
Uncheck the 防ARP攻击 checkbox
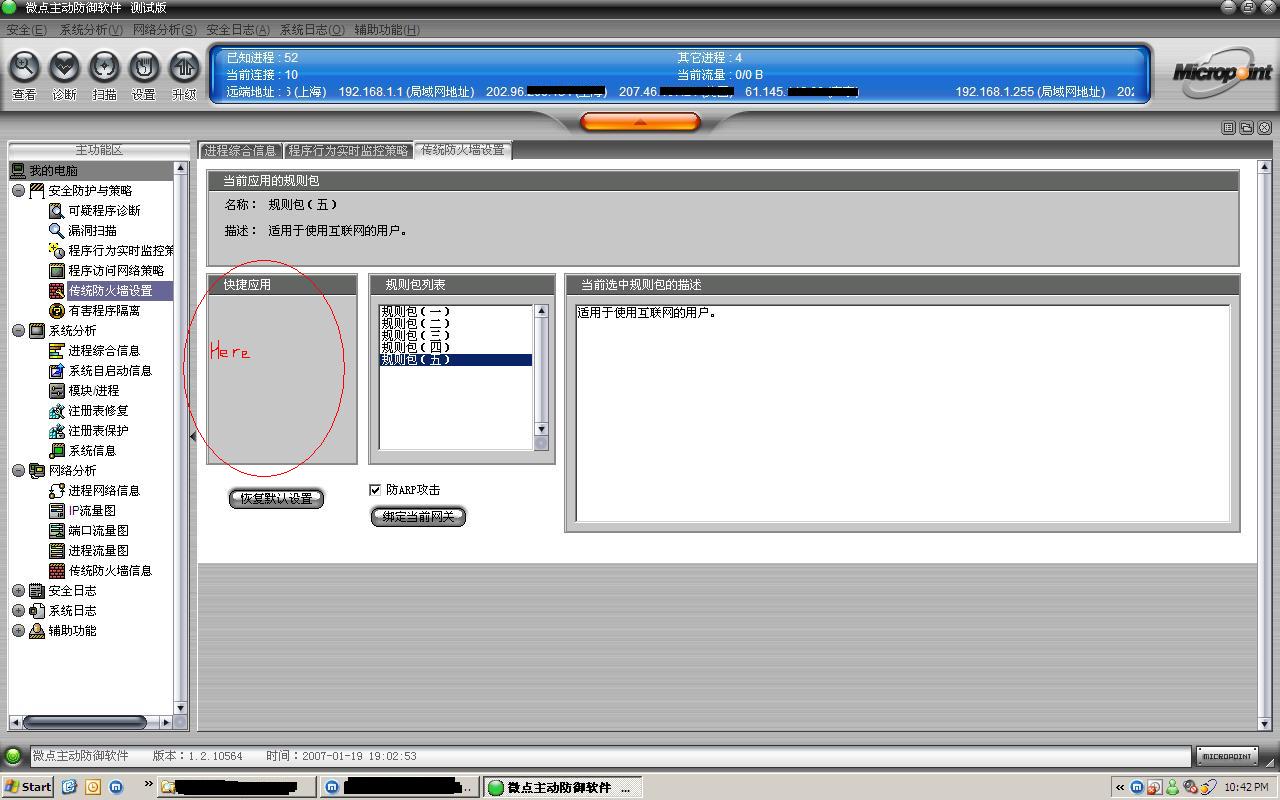point(375,490)
